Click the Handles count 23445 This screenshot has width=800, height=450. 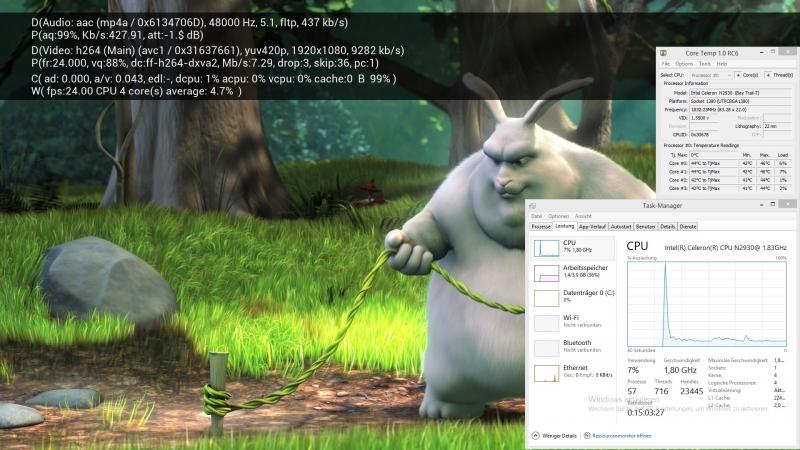[x=692, y=391]
